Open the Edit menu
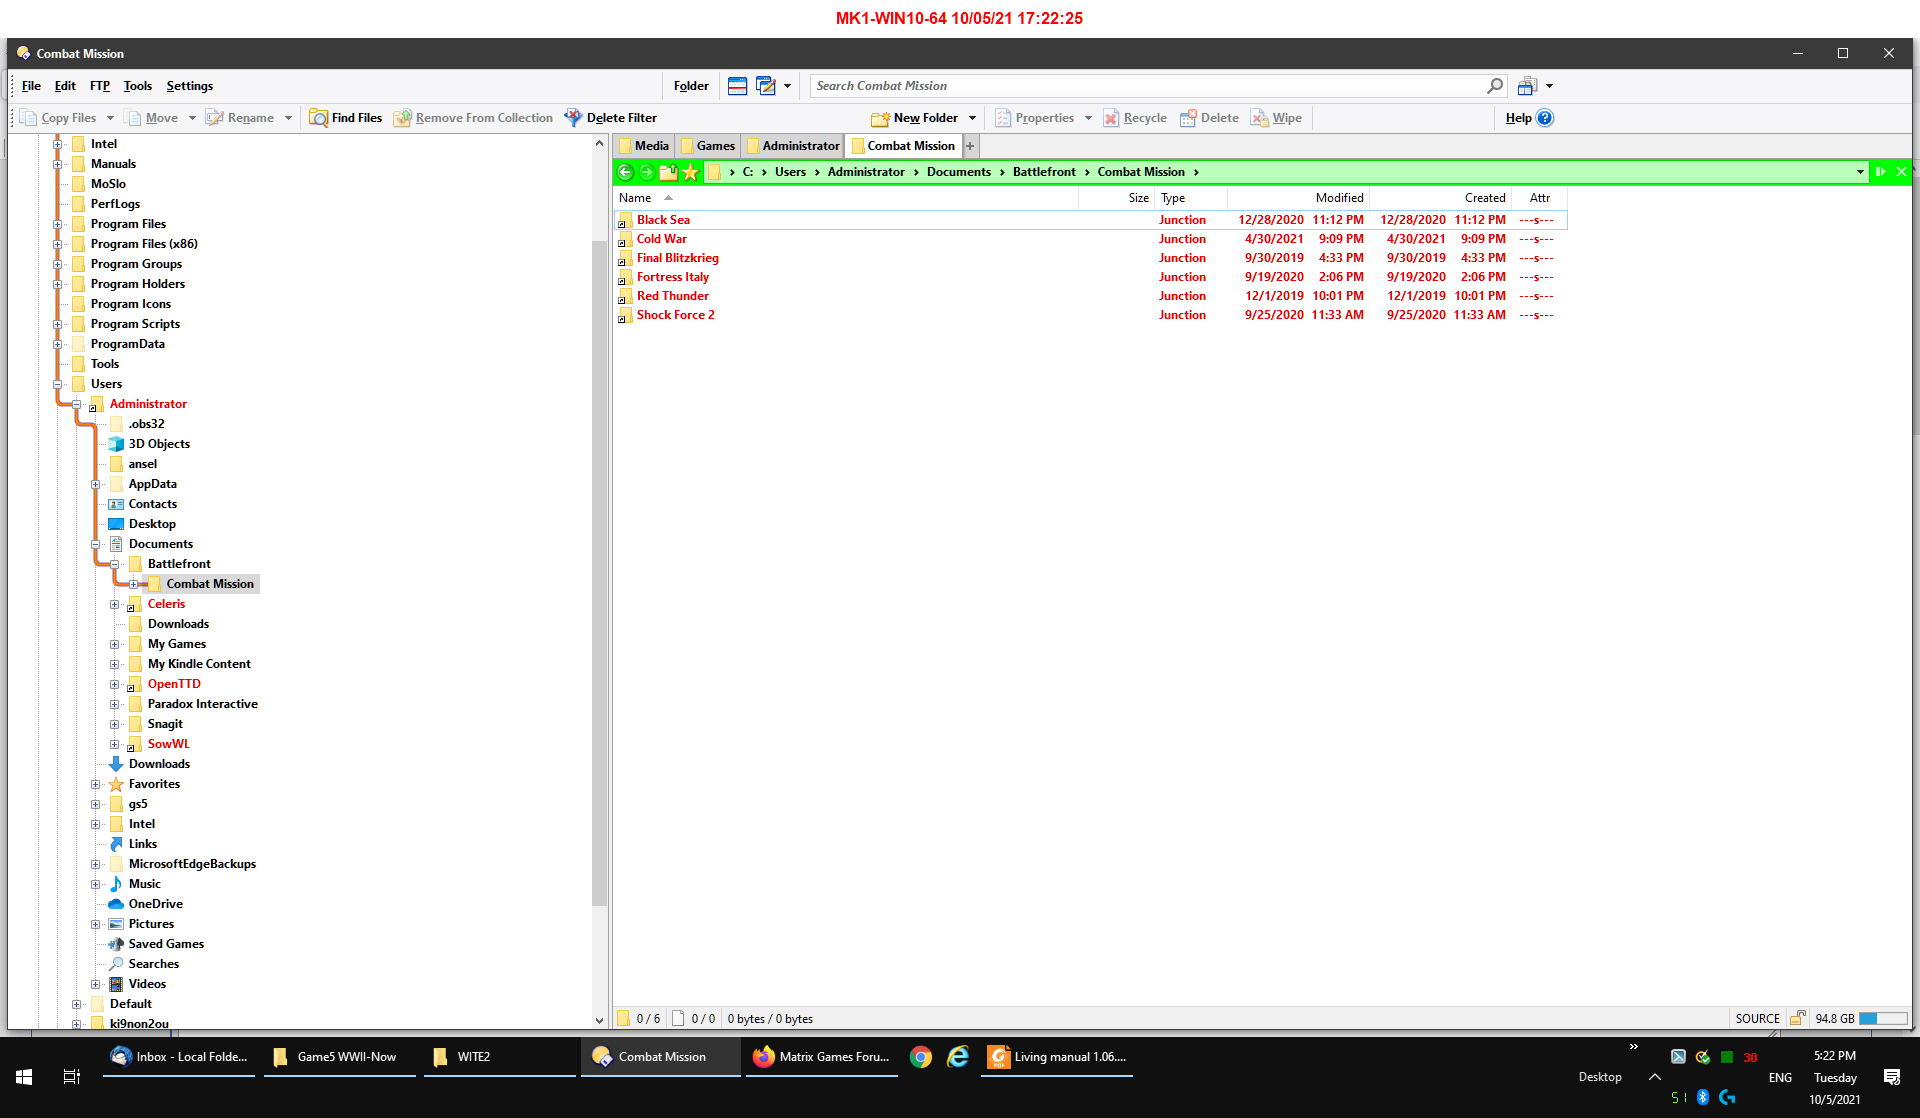The width and height of the screenshot is (1920, 1118). (65, 86)
